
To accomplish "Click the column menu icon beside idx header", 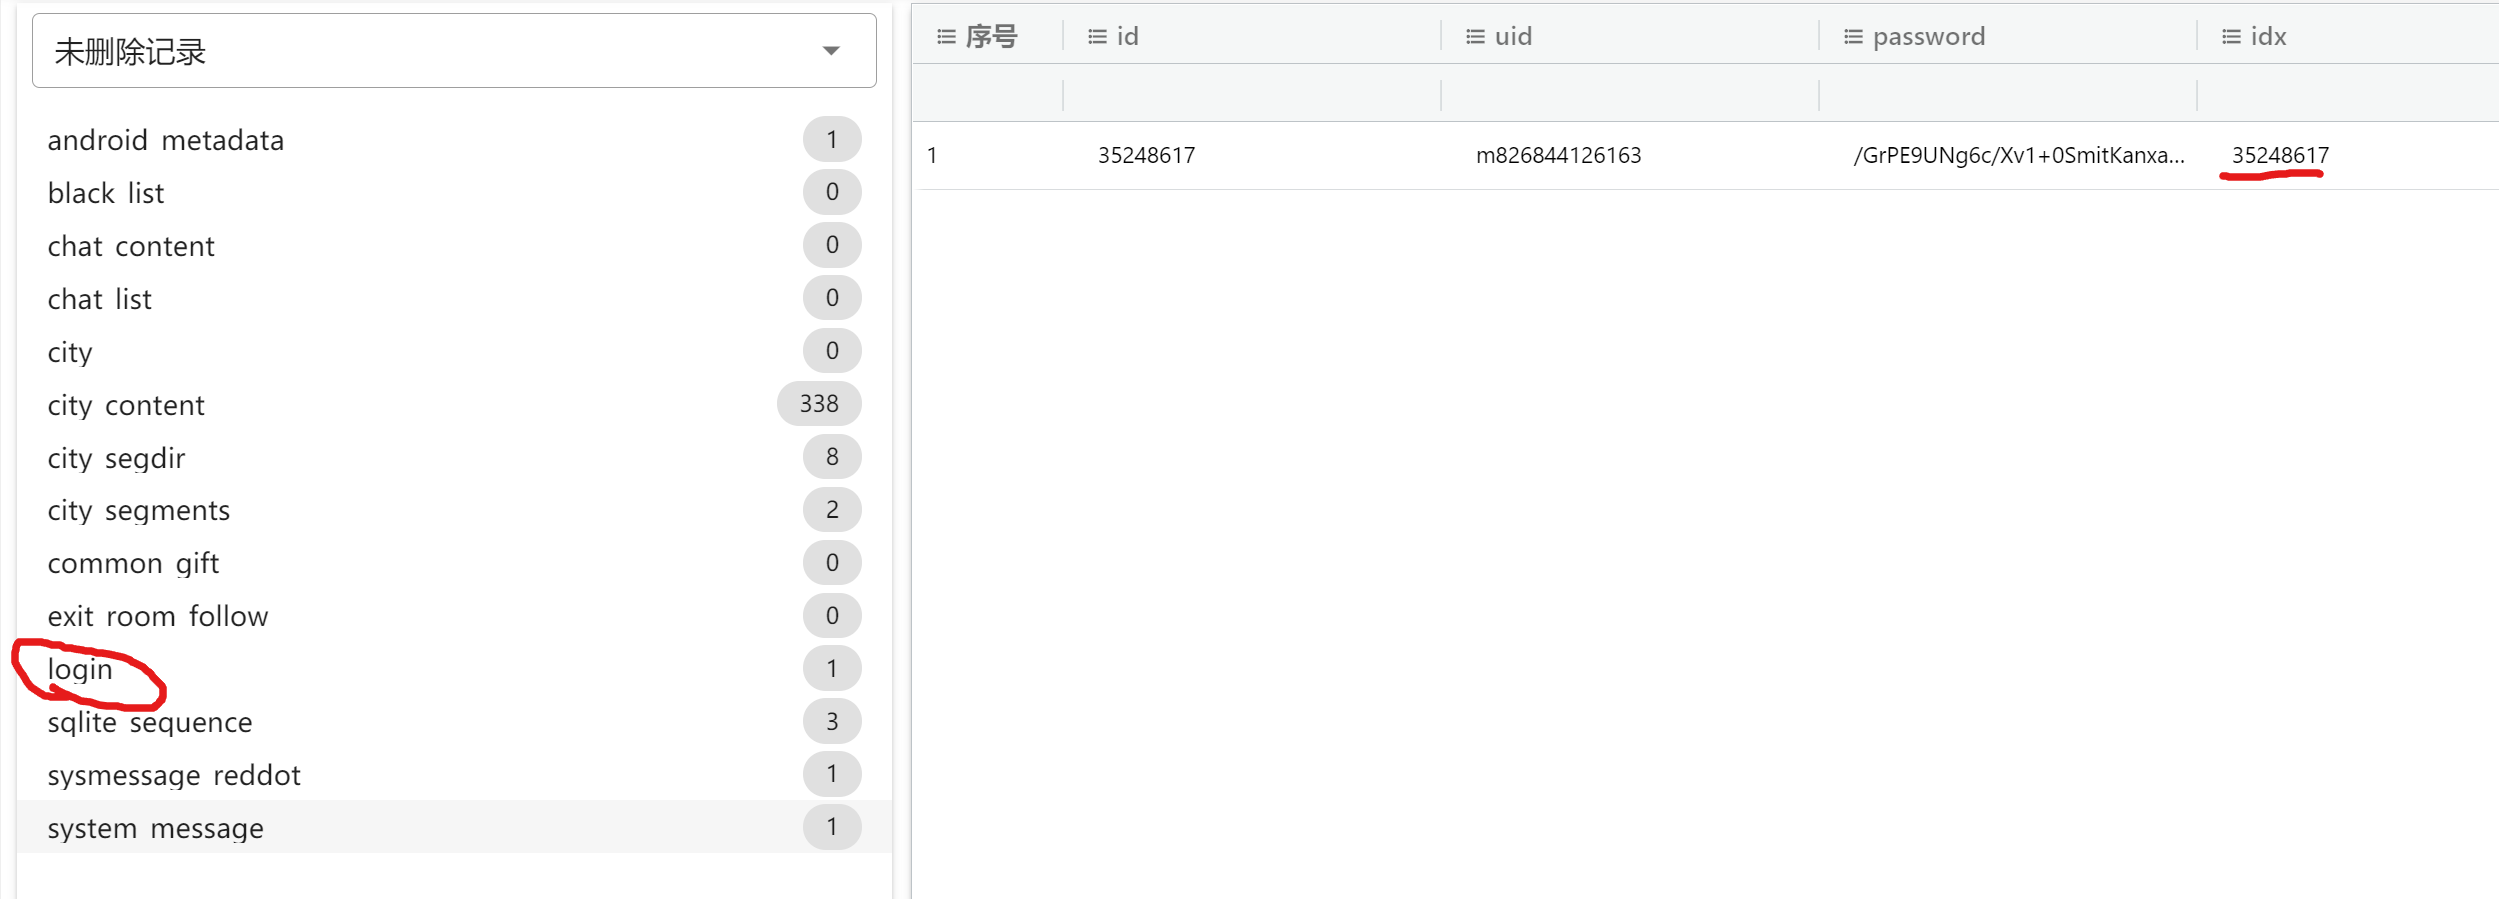I will click(2231, 37).
